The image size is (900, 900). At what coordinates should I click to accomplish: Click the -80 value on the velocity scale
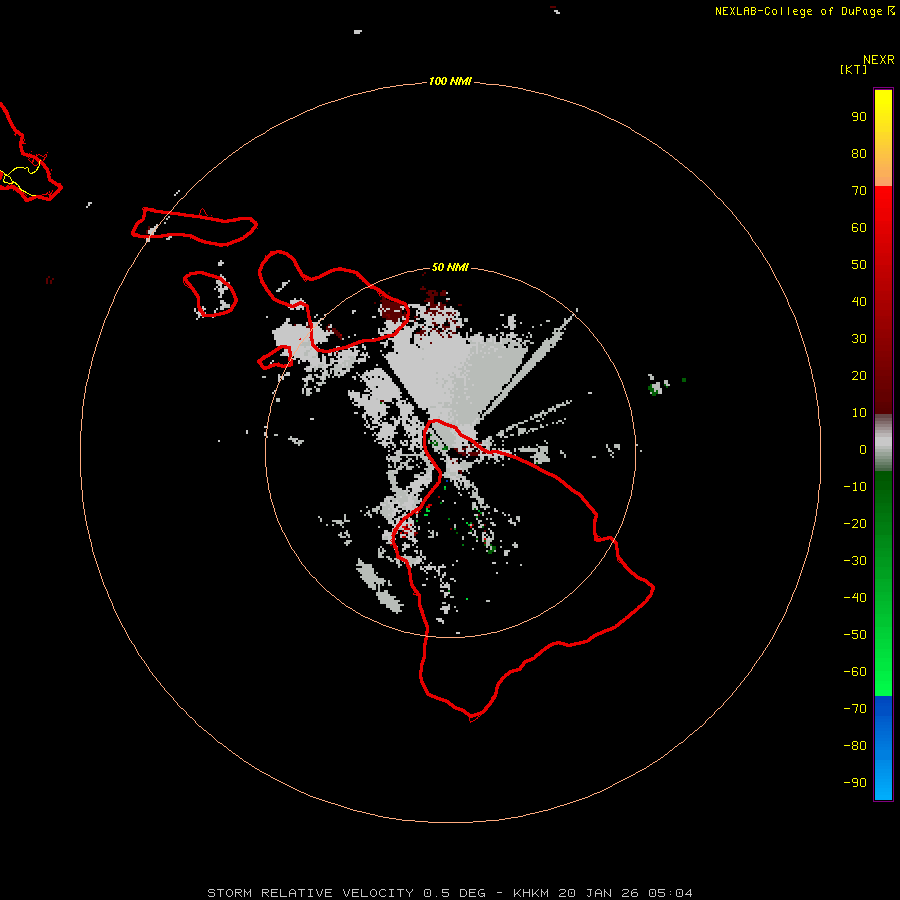pyautogui.click(x=855, y=746)
